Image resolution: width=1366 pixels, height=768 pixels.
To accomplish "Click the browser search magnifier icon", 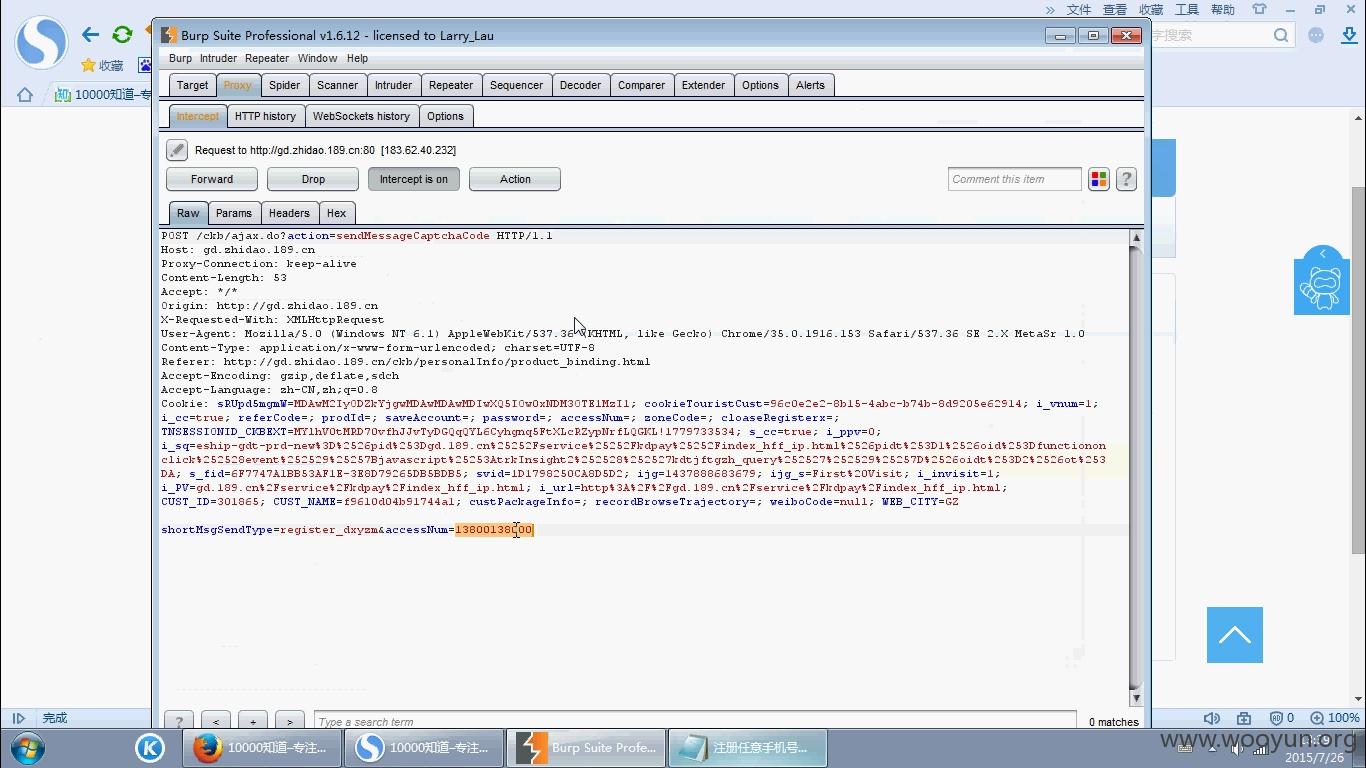I will [x=1282, y=35].
